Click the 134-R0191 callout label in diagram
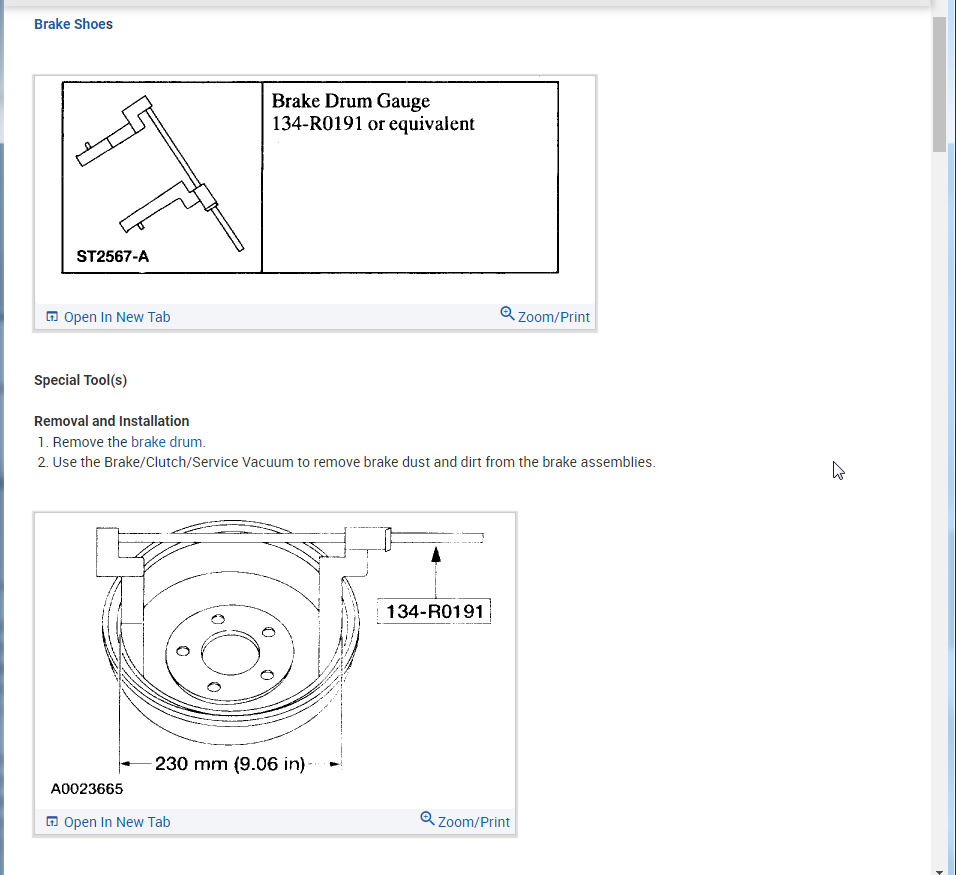Screen dimensions: 956x875 tap(434, 611)
